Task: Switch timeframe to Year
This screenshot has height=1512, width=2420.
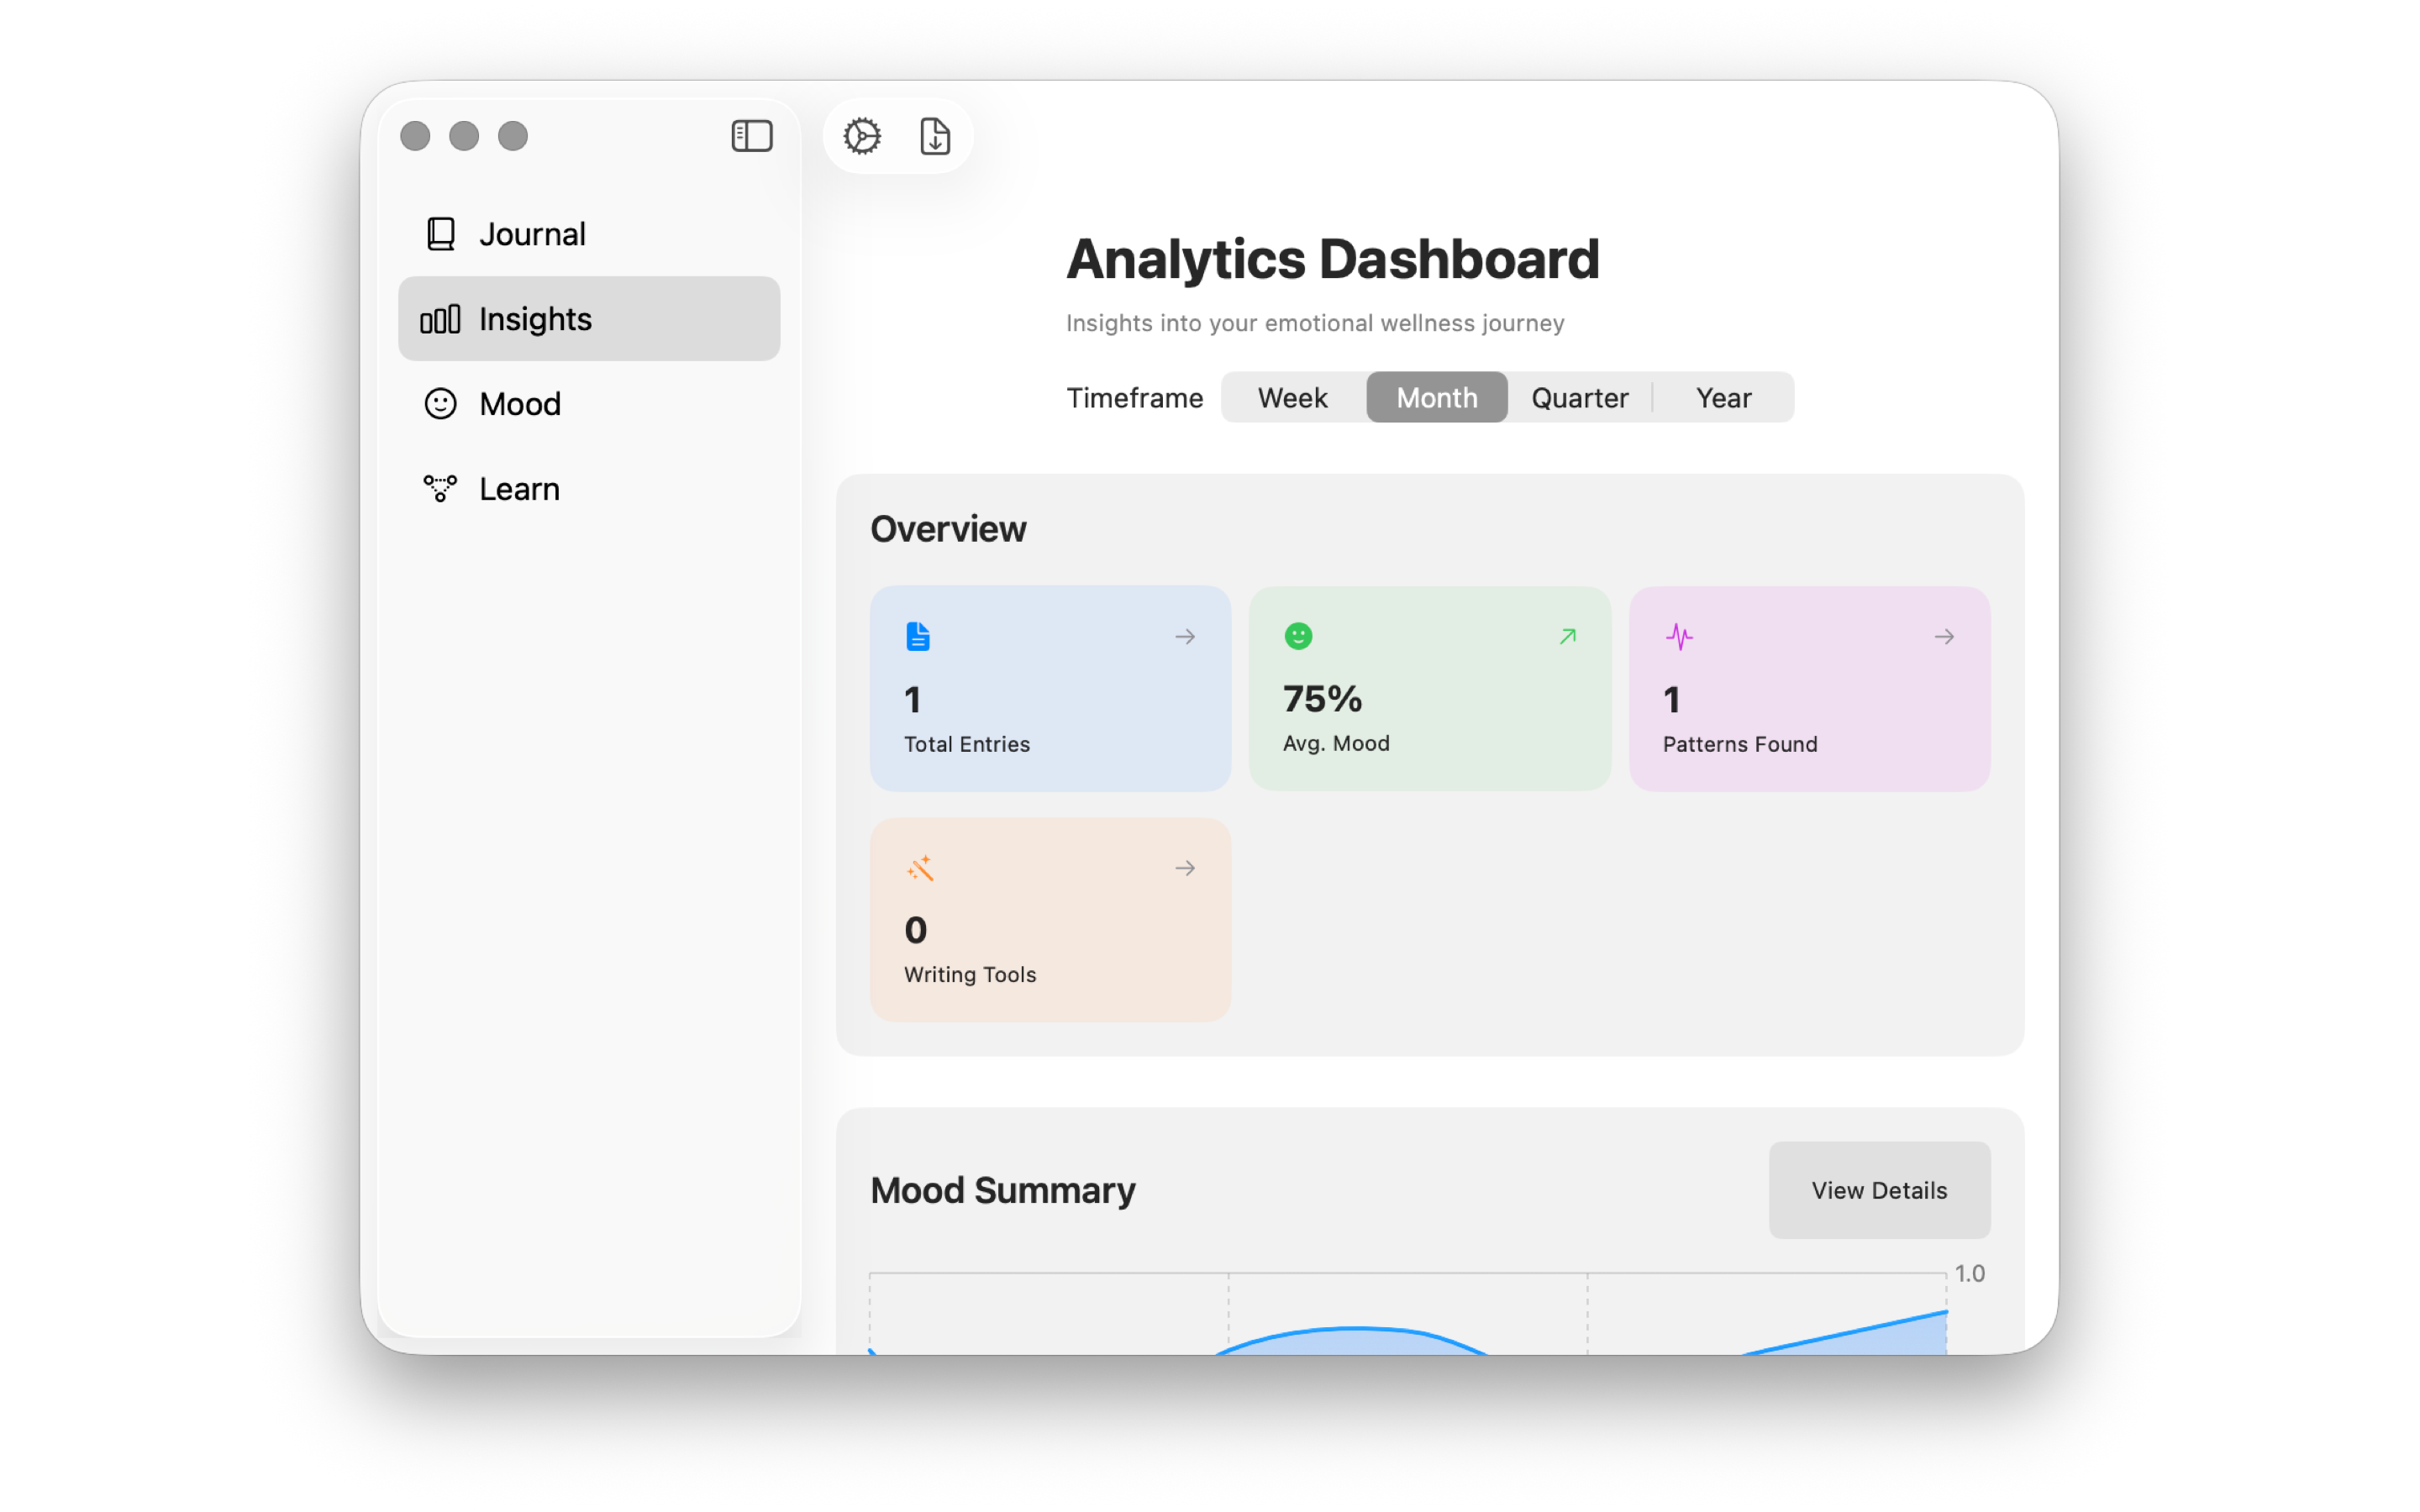Action: pos(1724,398)
